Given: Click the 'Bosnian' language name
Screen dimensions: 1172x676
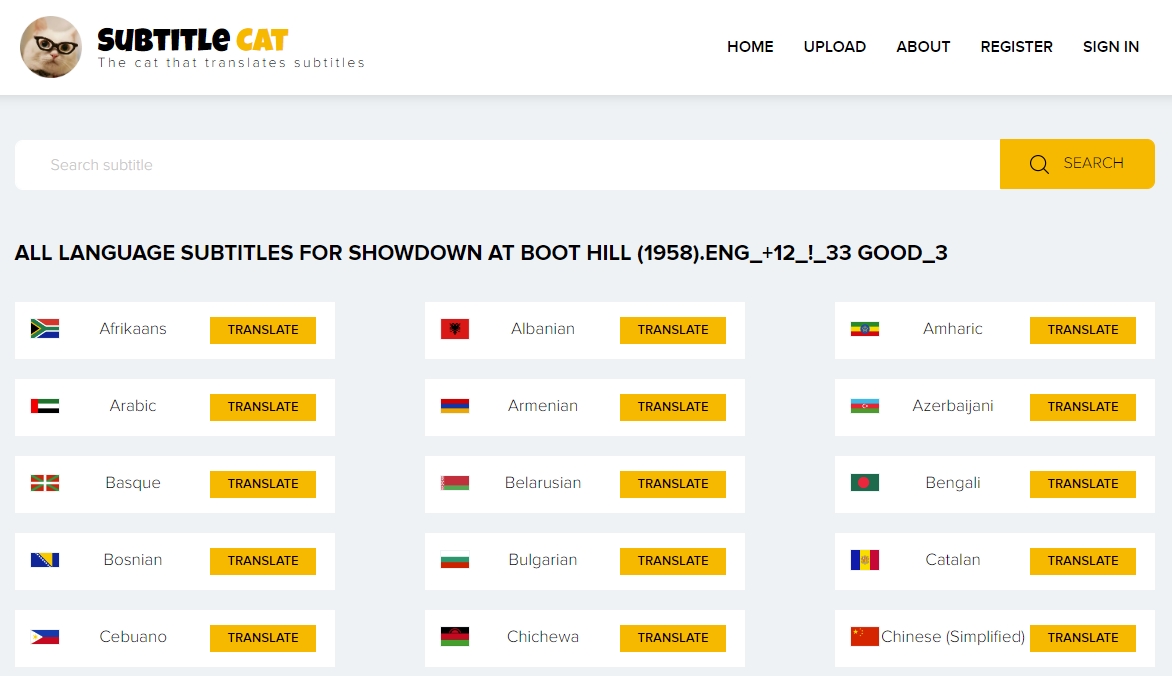Looking at the screenshot, I should (x=133, y=560).
